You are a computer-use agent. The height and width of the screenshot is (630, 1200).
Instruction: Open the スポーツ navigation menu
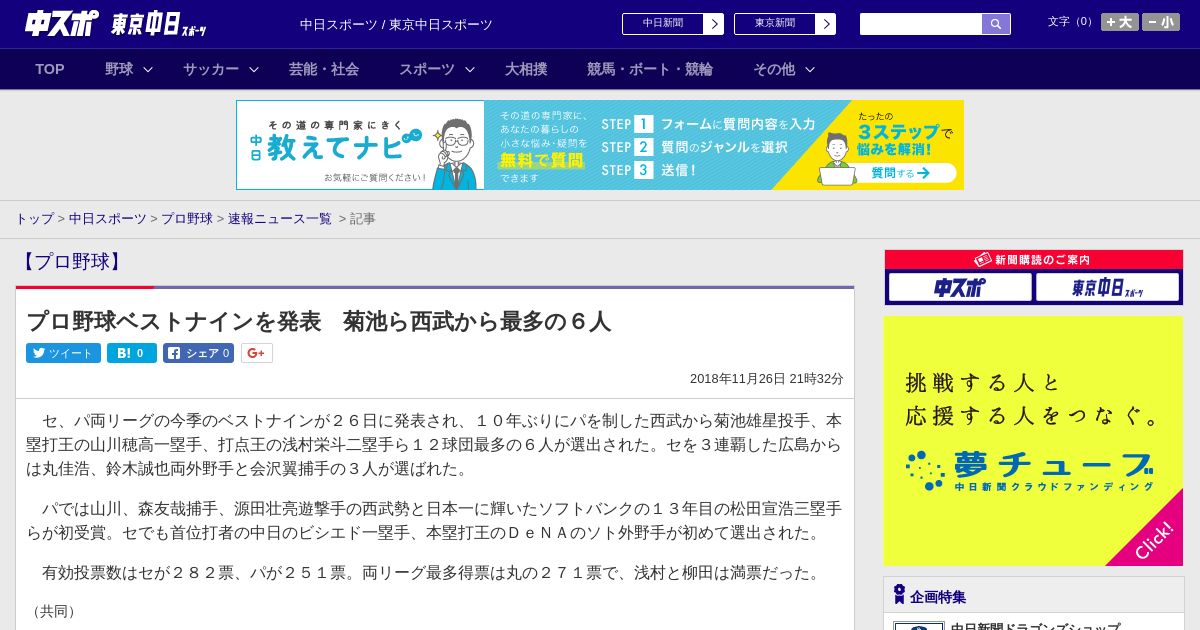[x=427, y=69]
